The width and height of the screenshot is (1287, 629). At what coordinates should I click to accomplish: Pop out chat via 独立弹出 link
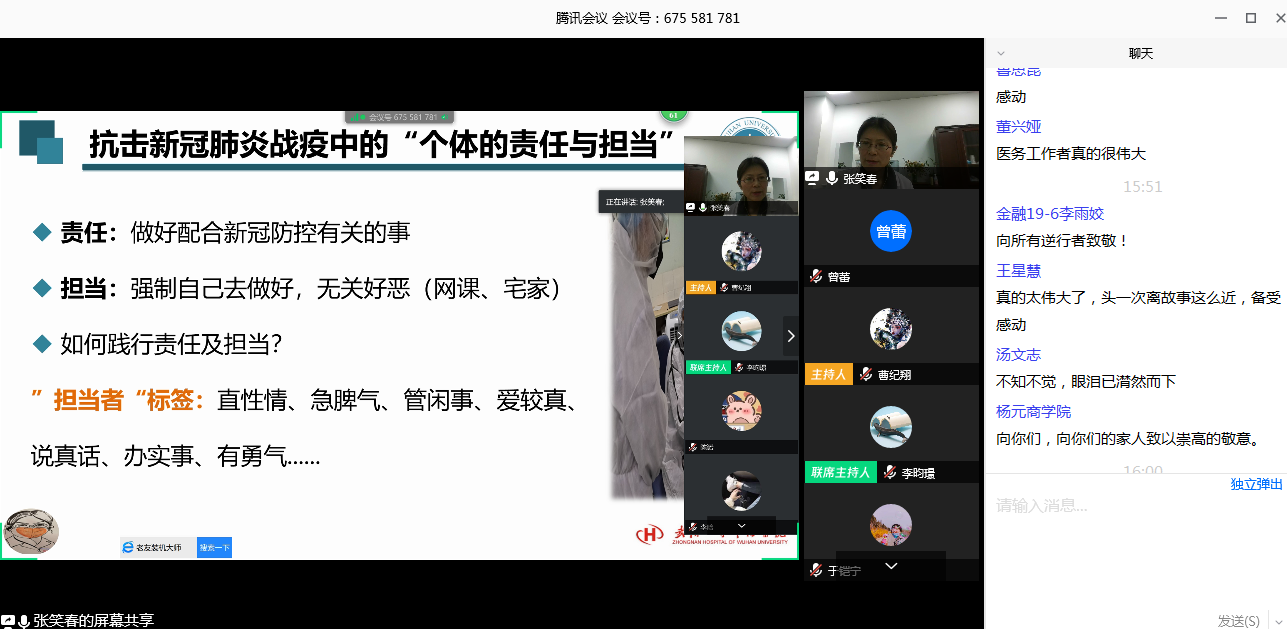click(x=1256, y=484)
